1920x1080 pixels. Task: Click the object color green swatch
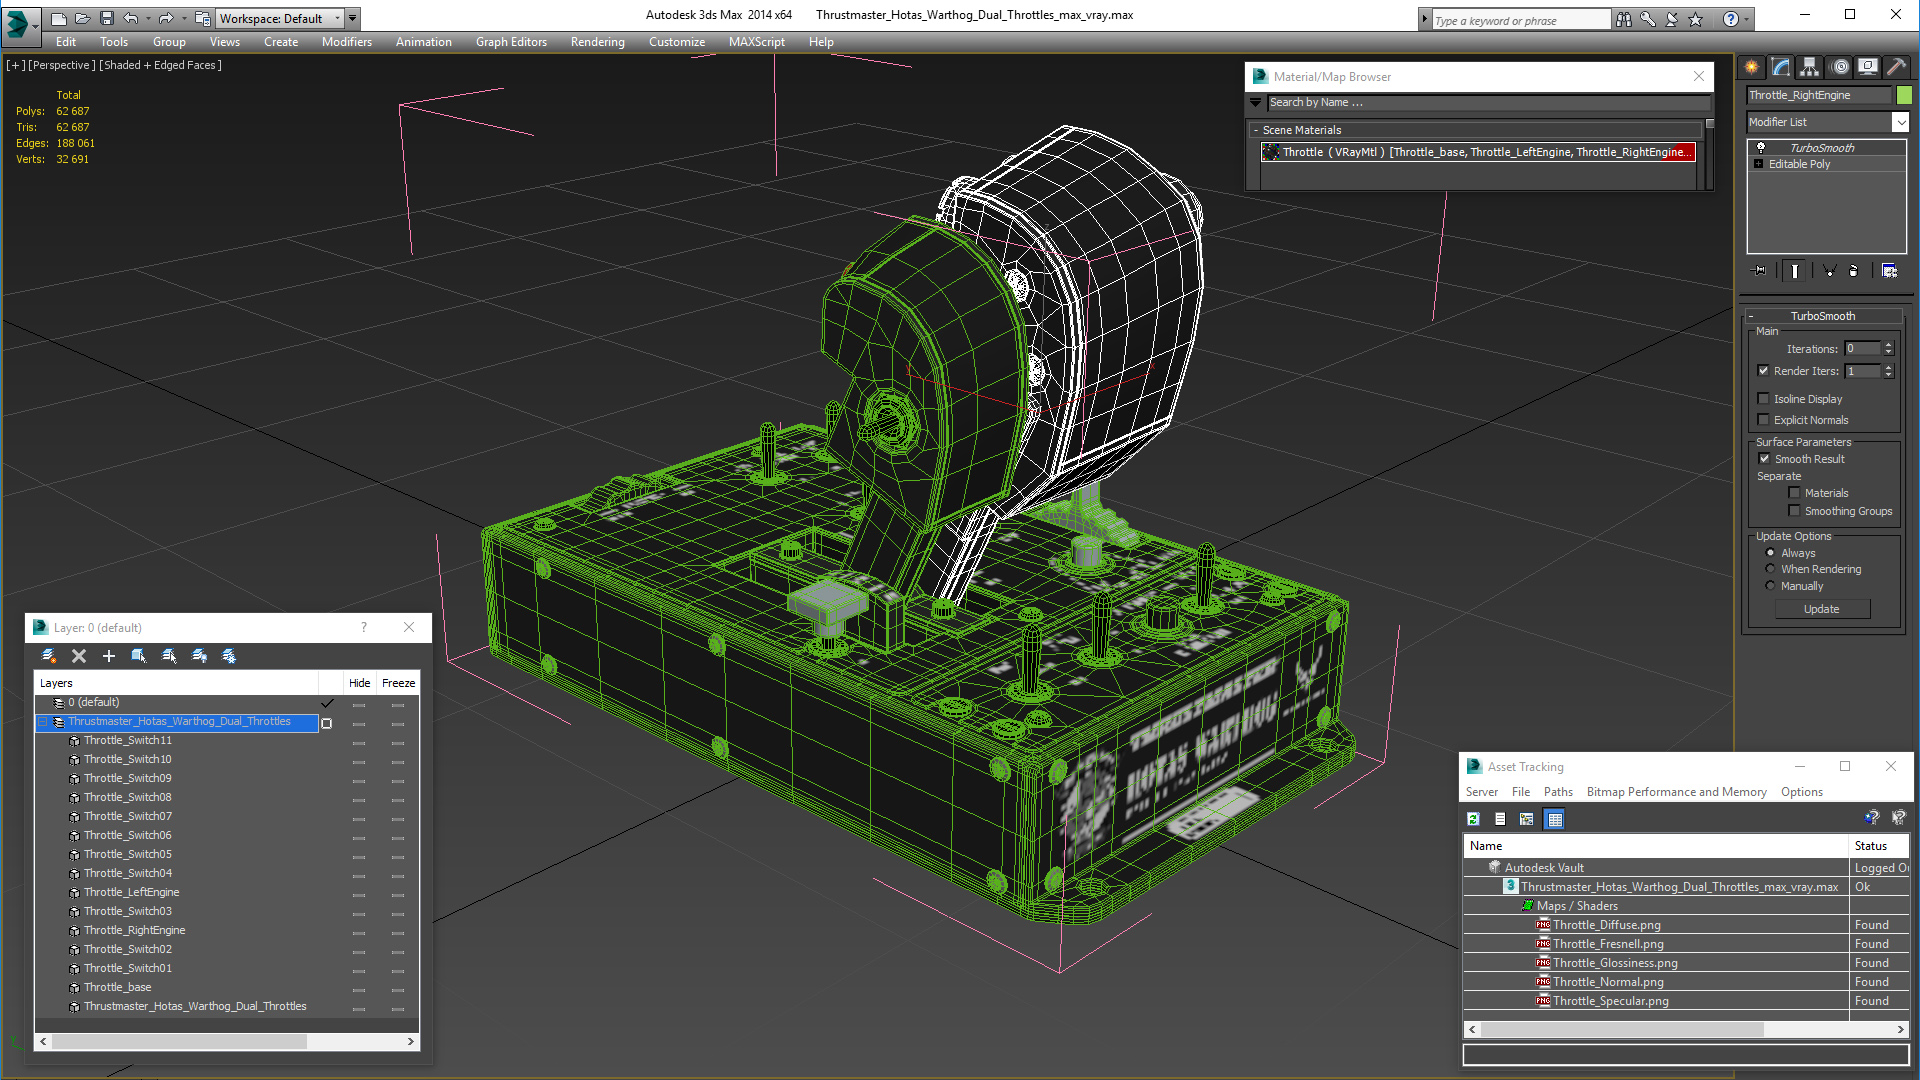point(1904,95)
